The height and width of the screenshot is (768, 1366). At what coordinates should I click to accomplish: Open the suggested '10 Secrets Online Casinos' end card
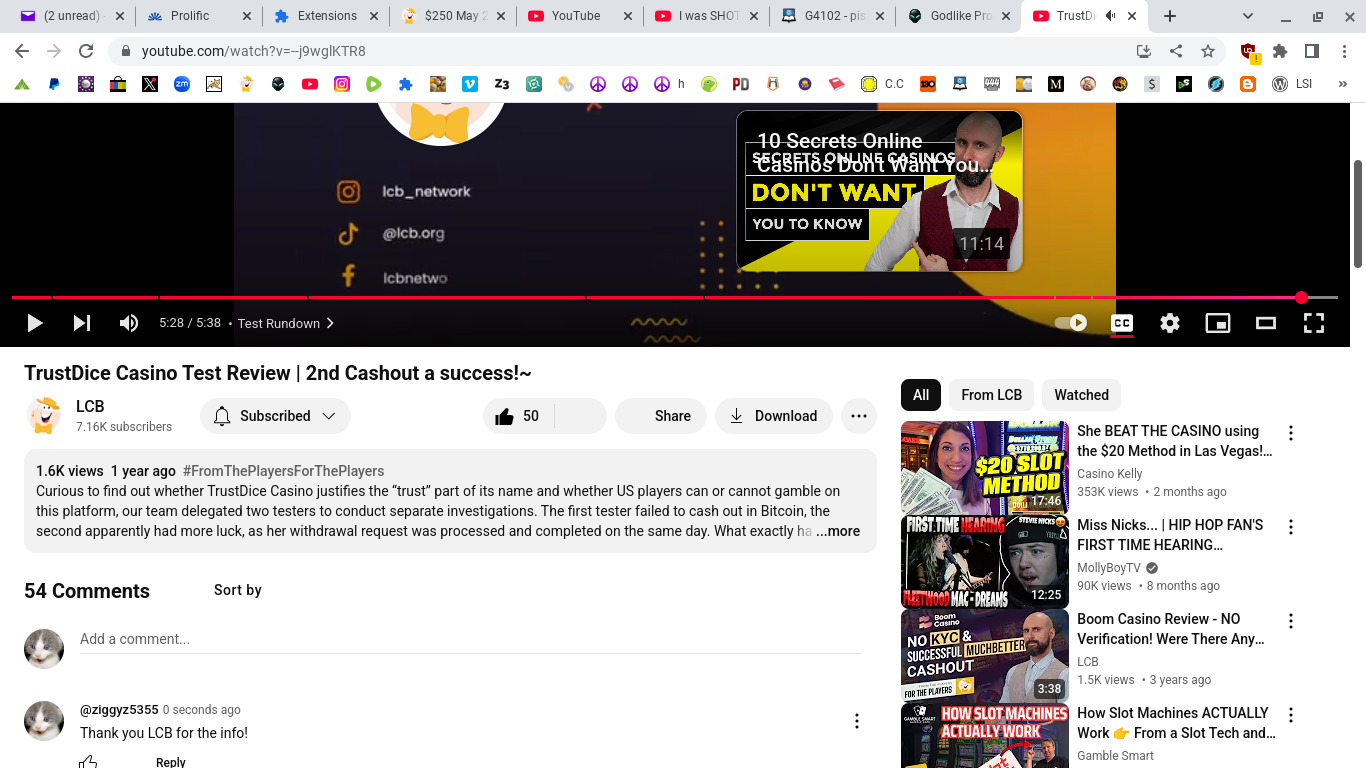[879, 190]
